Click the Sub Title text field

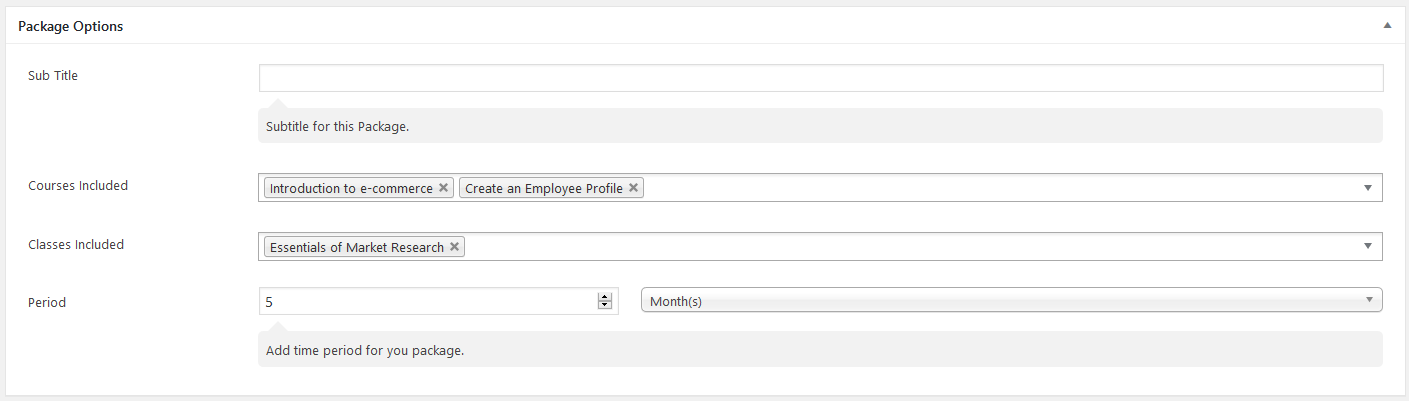point(820,78)
